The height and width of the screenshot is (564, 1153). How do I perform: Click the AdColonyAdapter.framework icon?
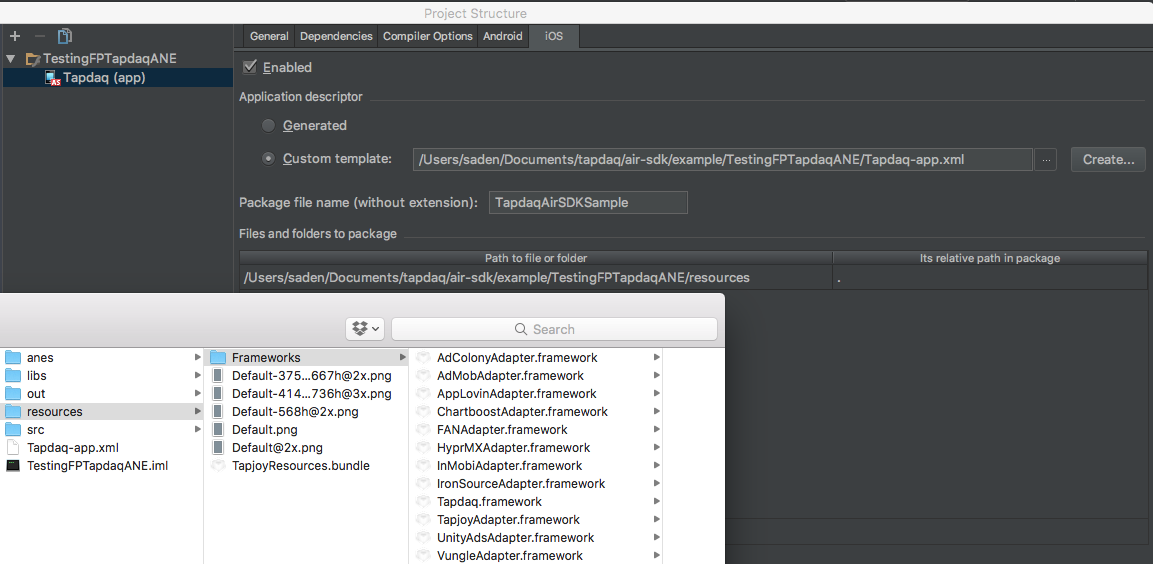(x=423, y=358)
